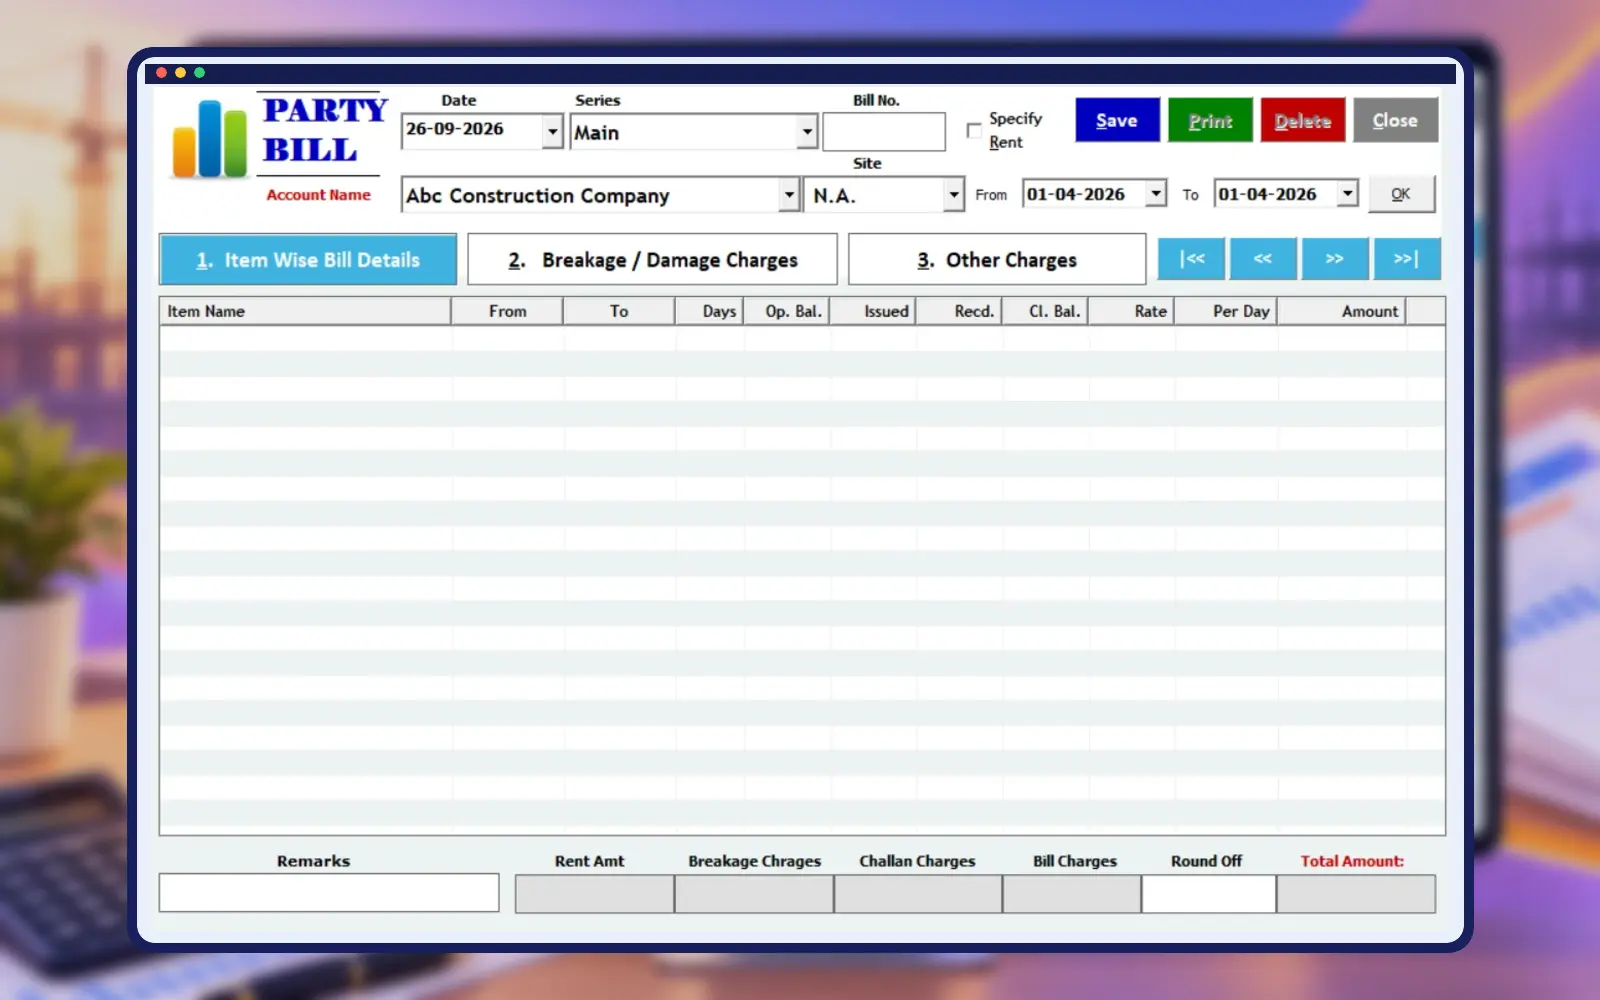
Task: Go to the next record button
Action: tap(1335, 259)
